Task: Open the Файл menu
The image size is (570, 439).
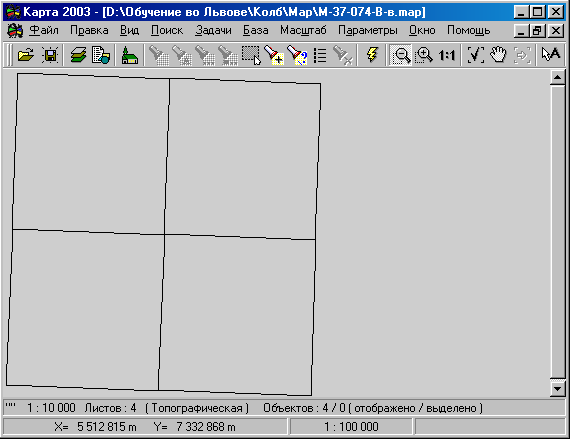Action: click(x=44, y=31)
